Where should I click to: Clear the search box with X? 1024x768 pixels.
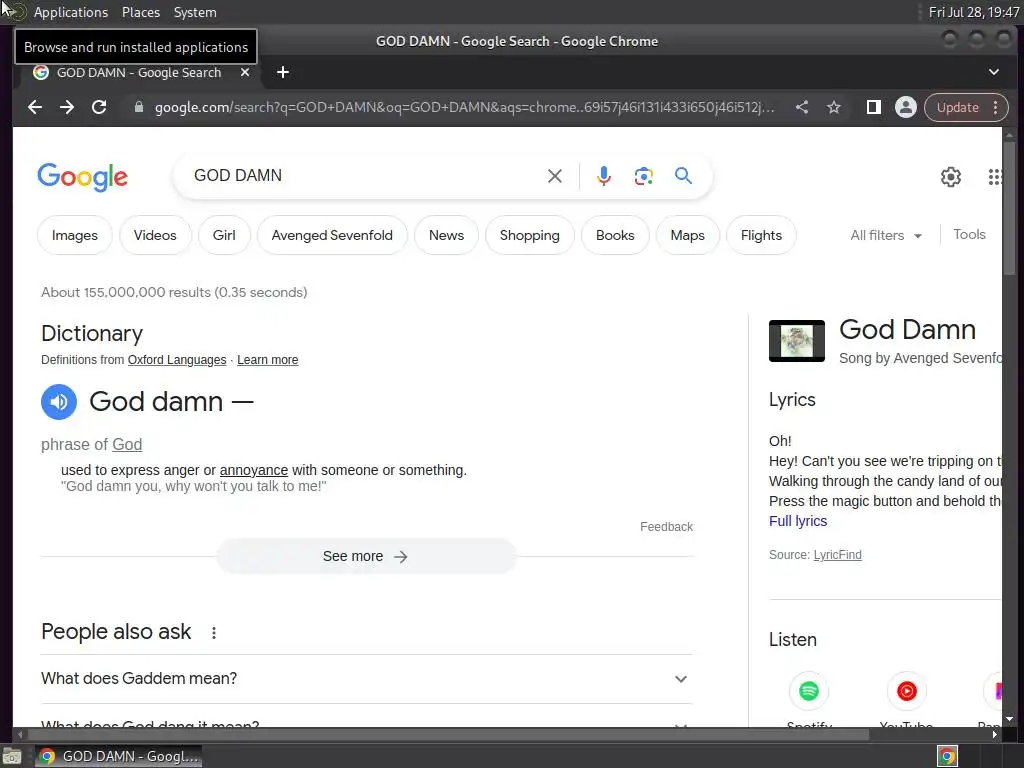554,176
